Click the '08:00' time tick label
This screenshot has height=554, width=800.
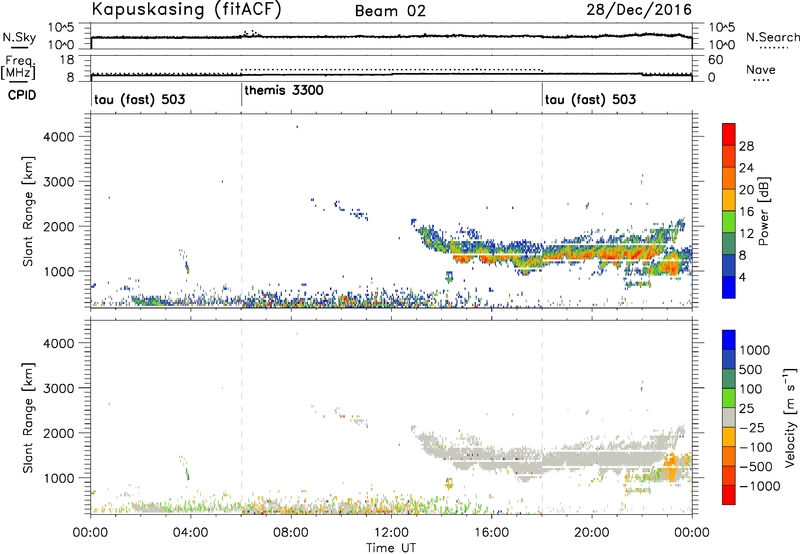291,533
